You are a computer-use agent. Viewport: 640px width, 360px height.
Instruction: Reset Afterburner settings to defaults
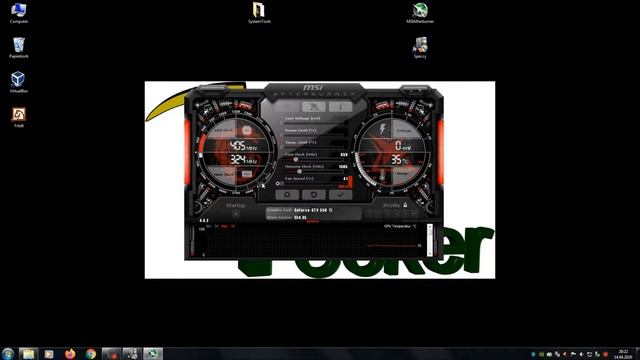(x=314, y=195)
